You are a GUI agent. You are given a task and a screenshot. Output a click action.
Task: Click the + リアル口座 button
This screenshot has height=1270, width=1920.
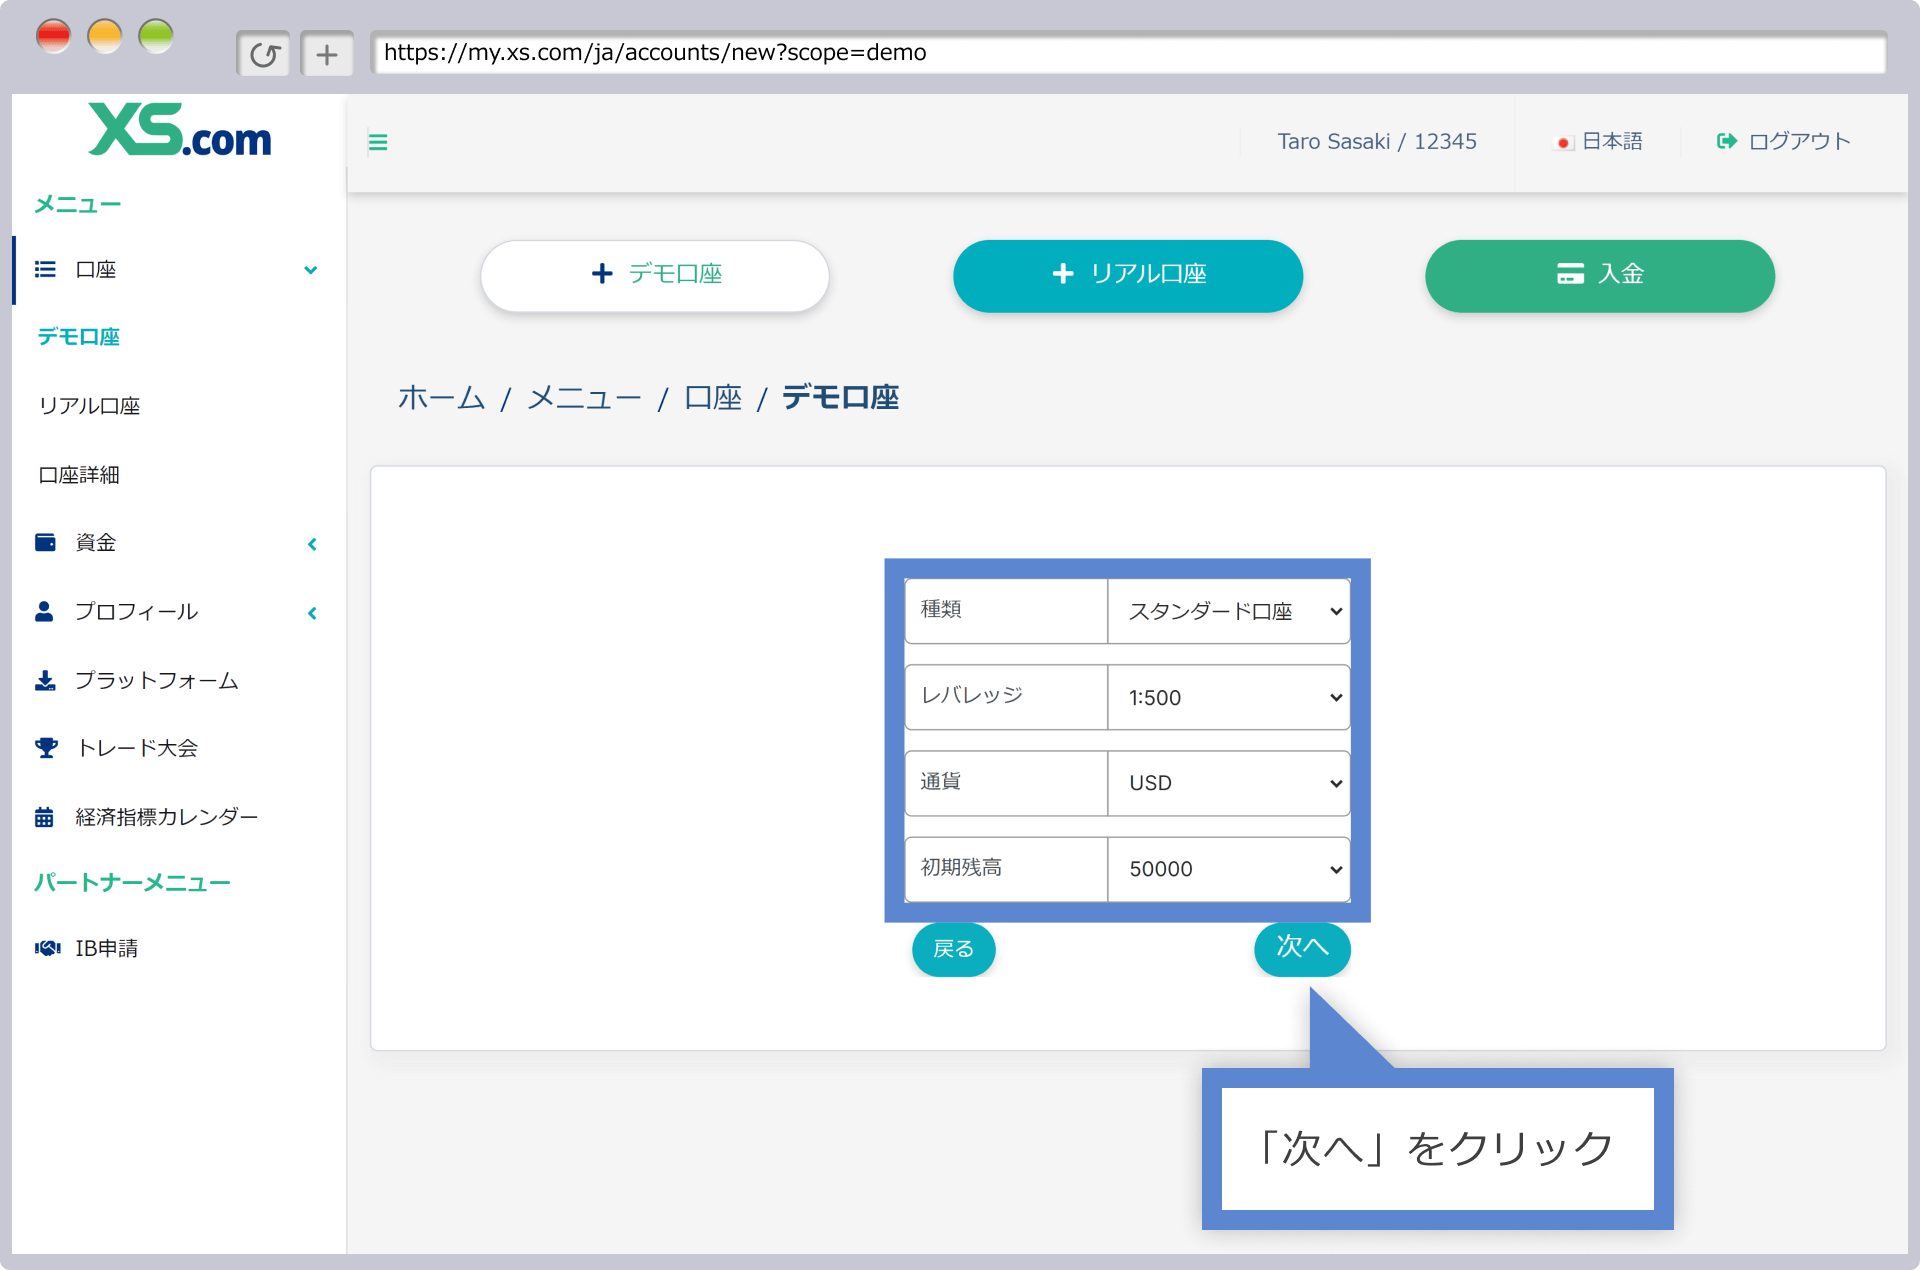point(1128,275)
